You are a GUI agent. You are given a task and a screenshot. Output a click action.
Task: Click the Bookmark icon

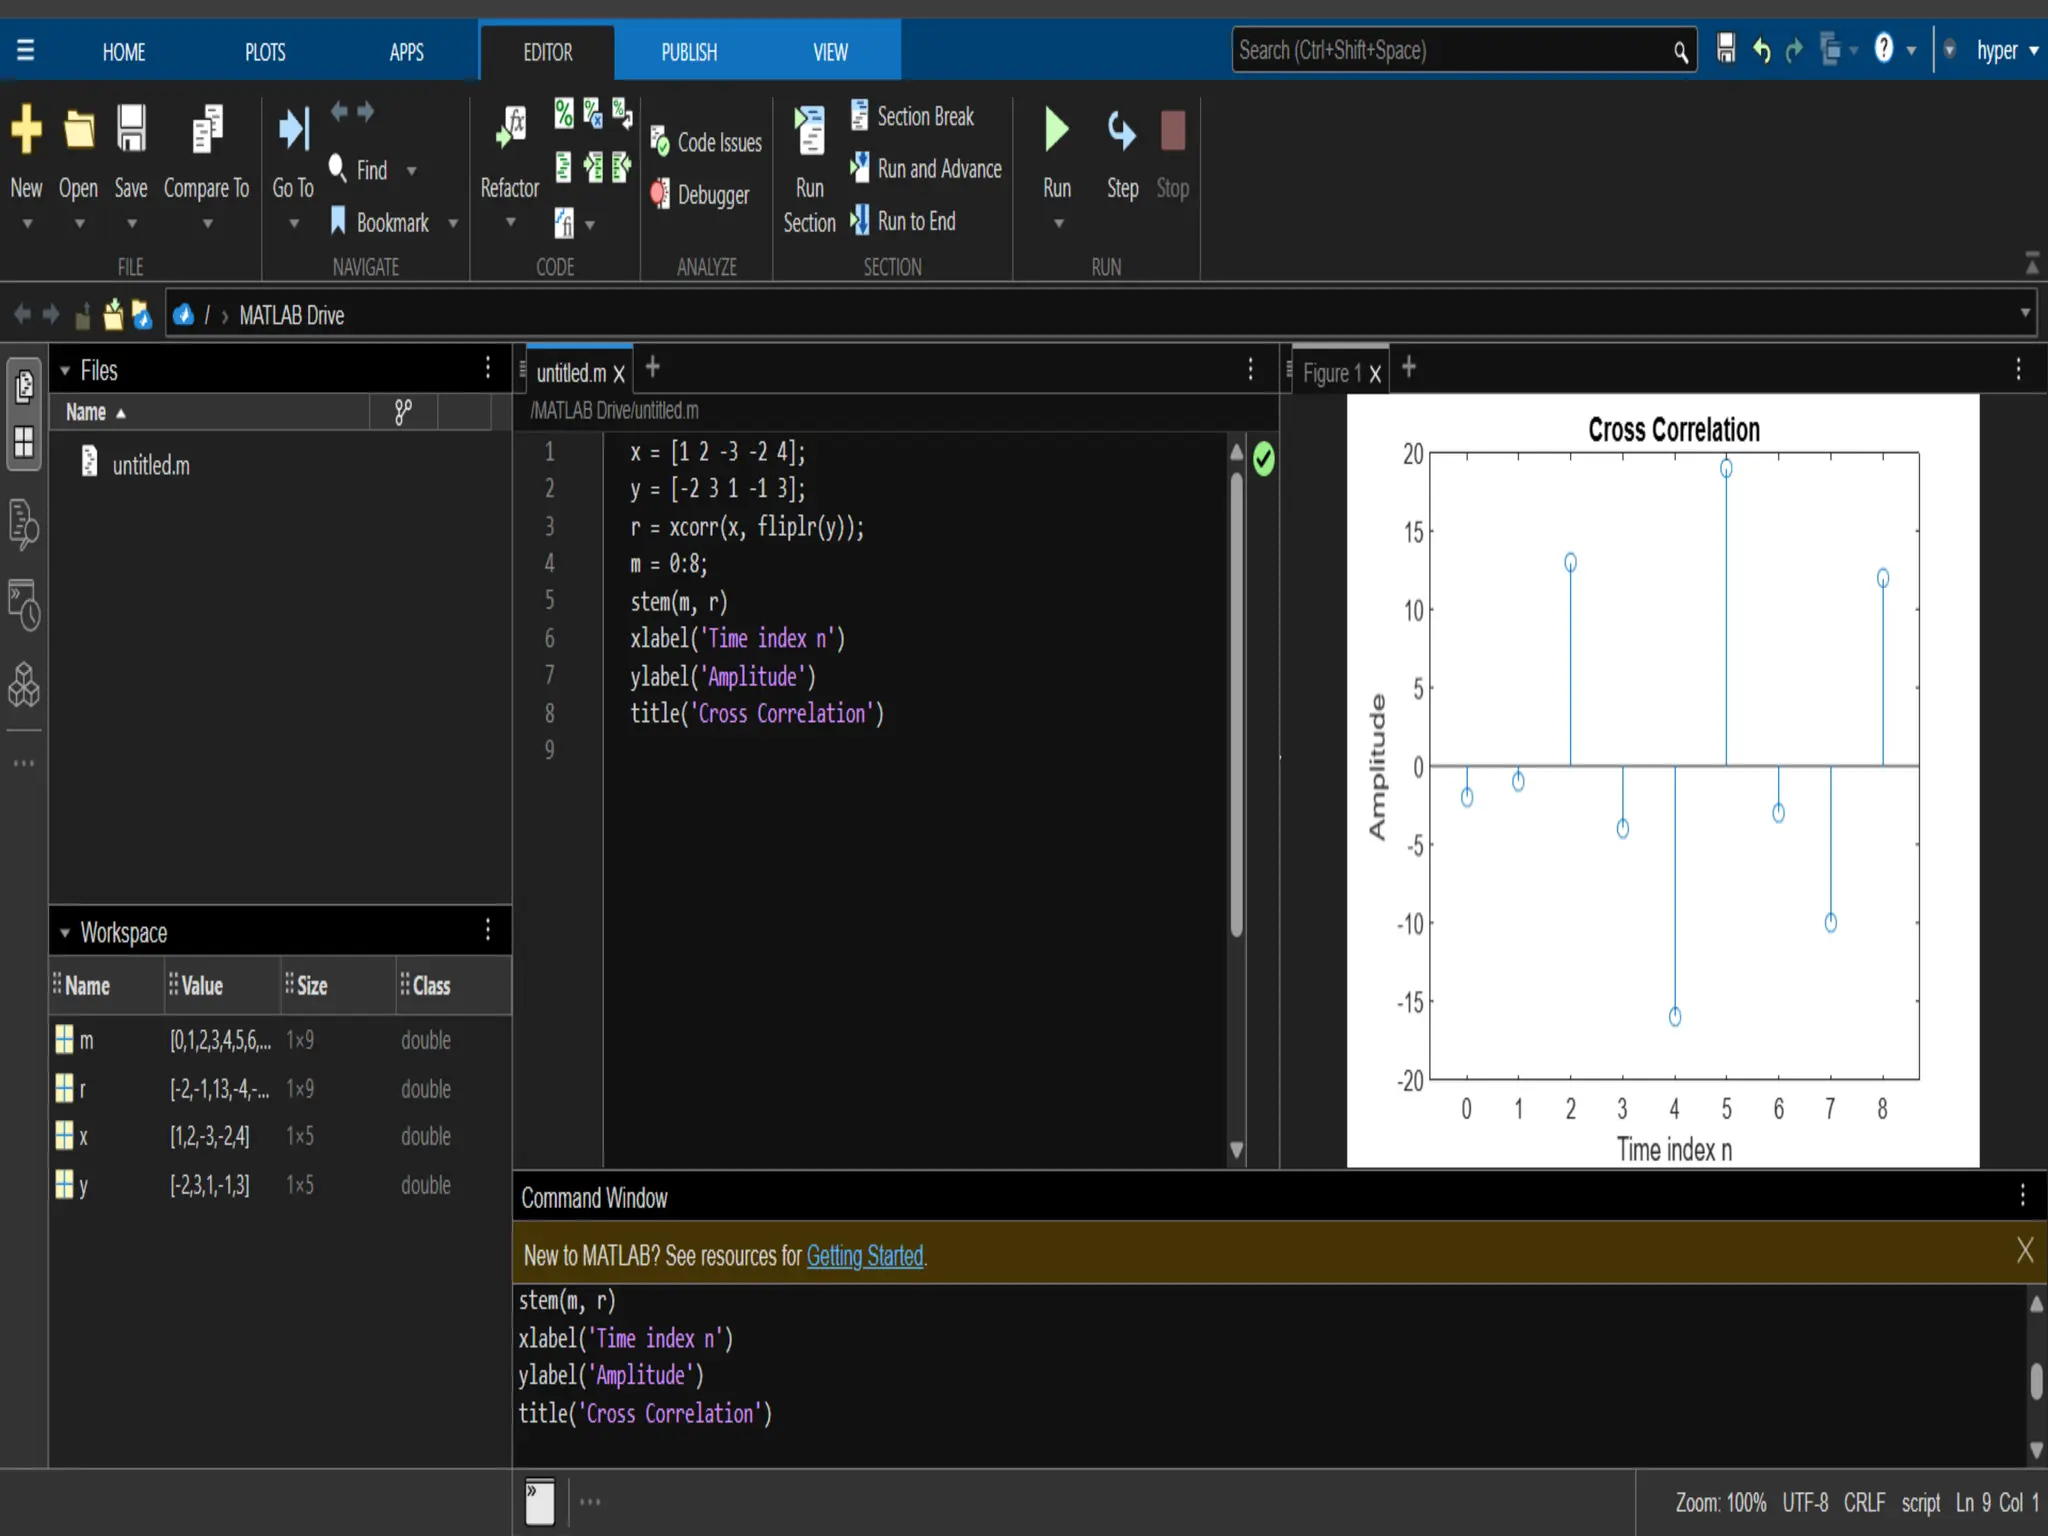pos(339,221)
